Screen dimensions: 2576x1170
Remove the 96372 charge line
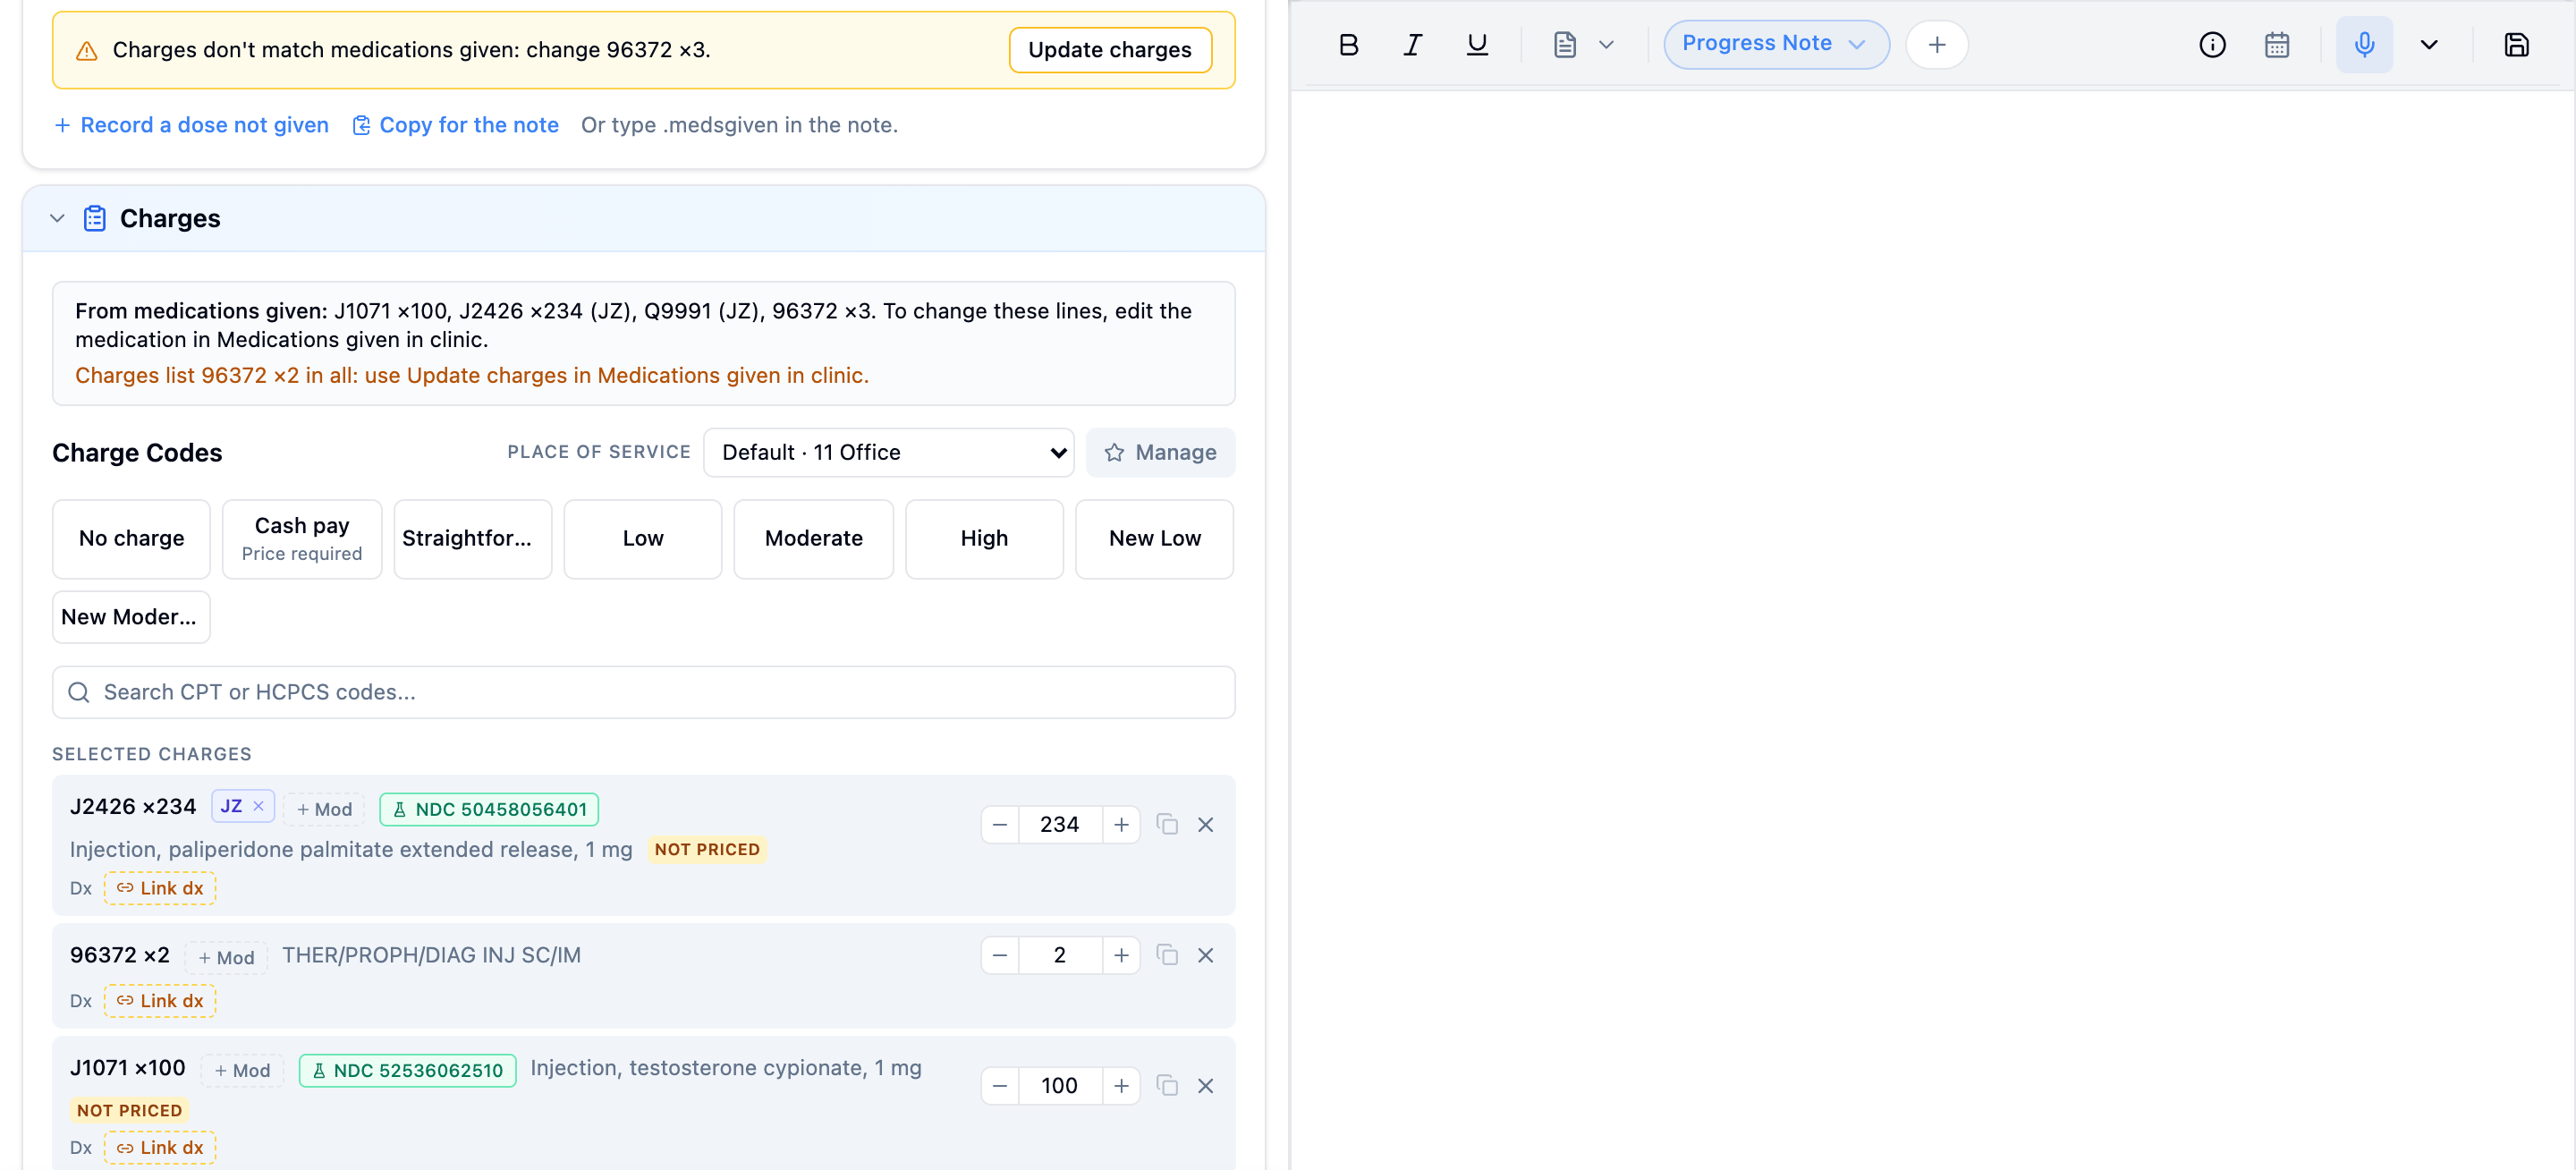1205,955
